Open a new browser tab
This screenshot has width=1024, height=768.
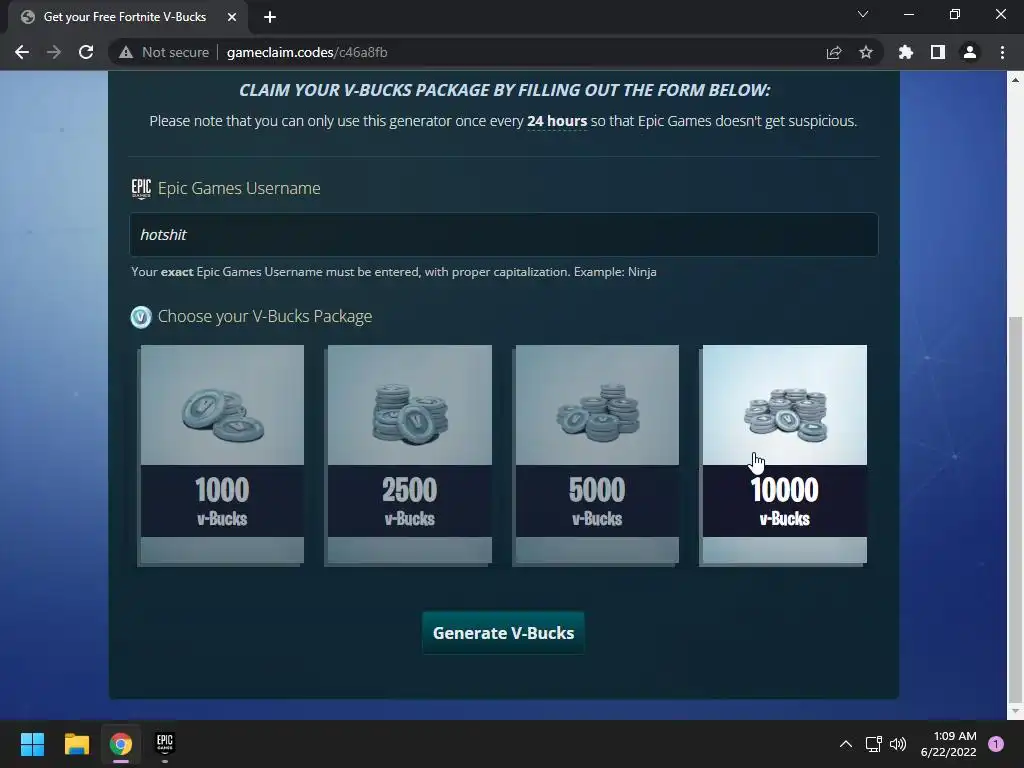270,17
